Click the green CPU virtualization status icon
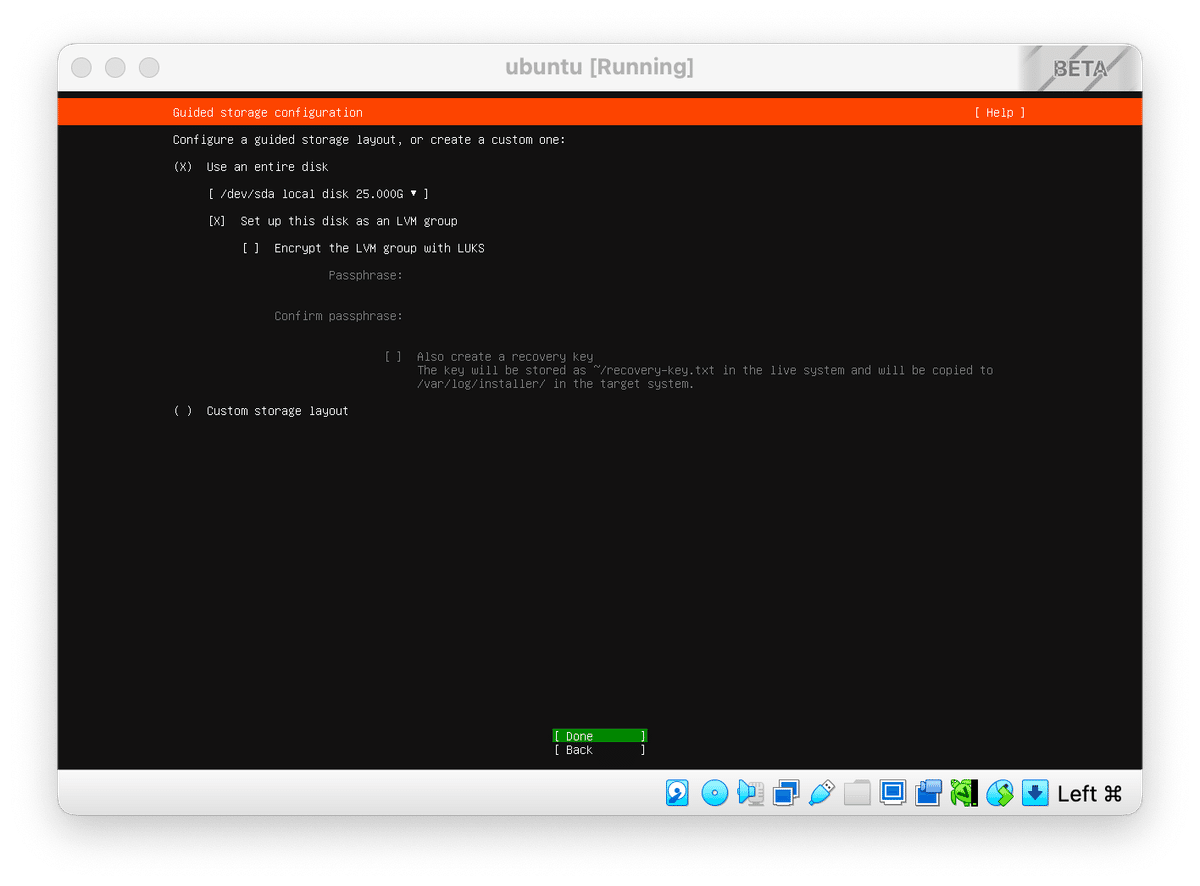This screenshot has height=886, width=1200. click(963, 793)
